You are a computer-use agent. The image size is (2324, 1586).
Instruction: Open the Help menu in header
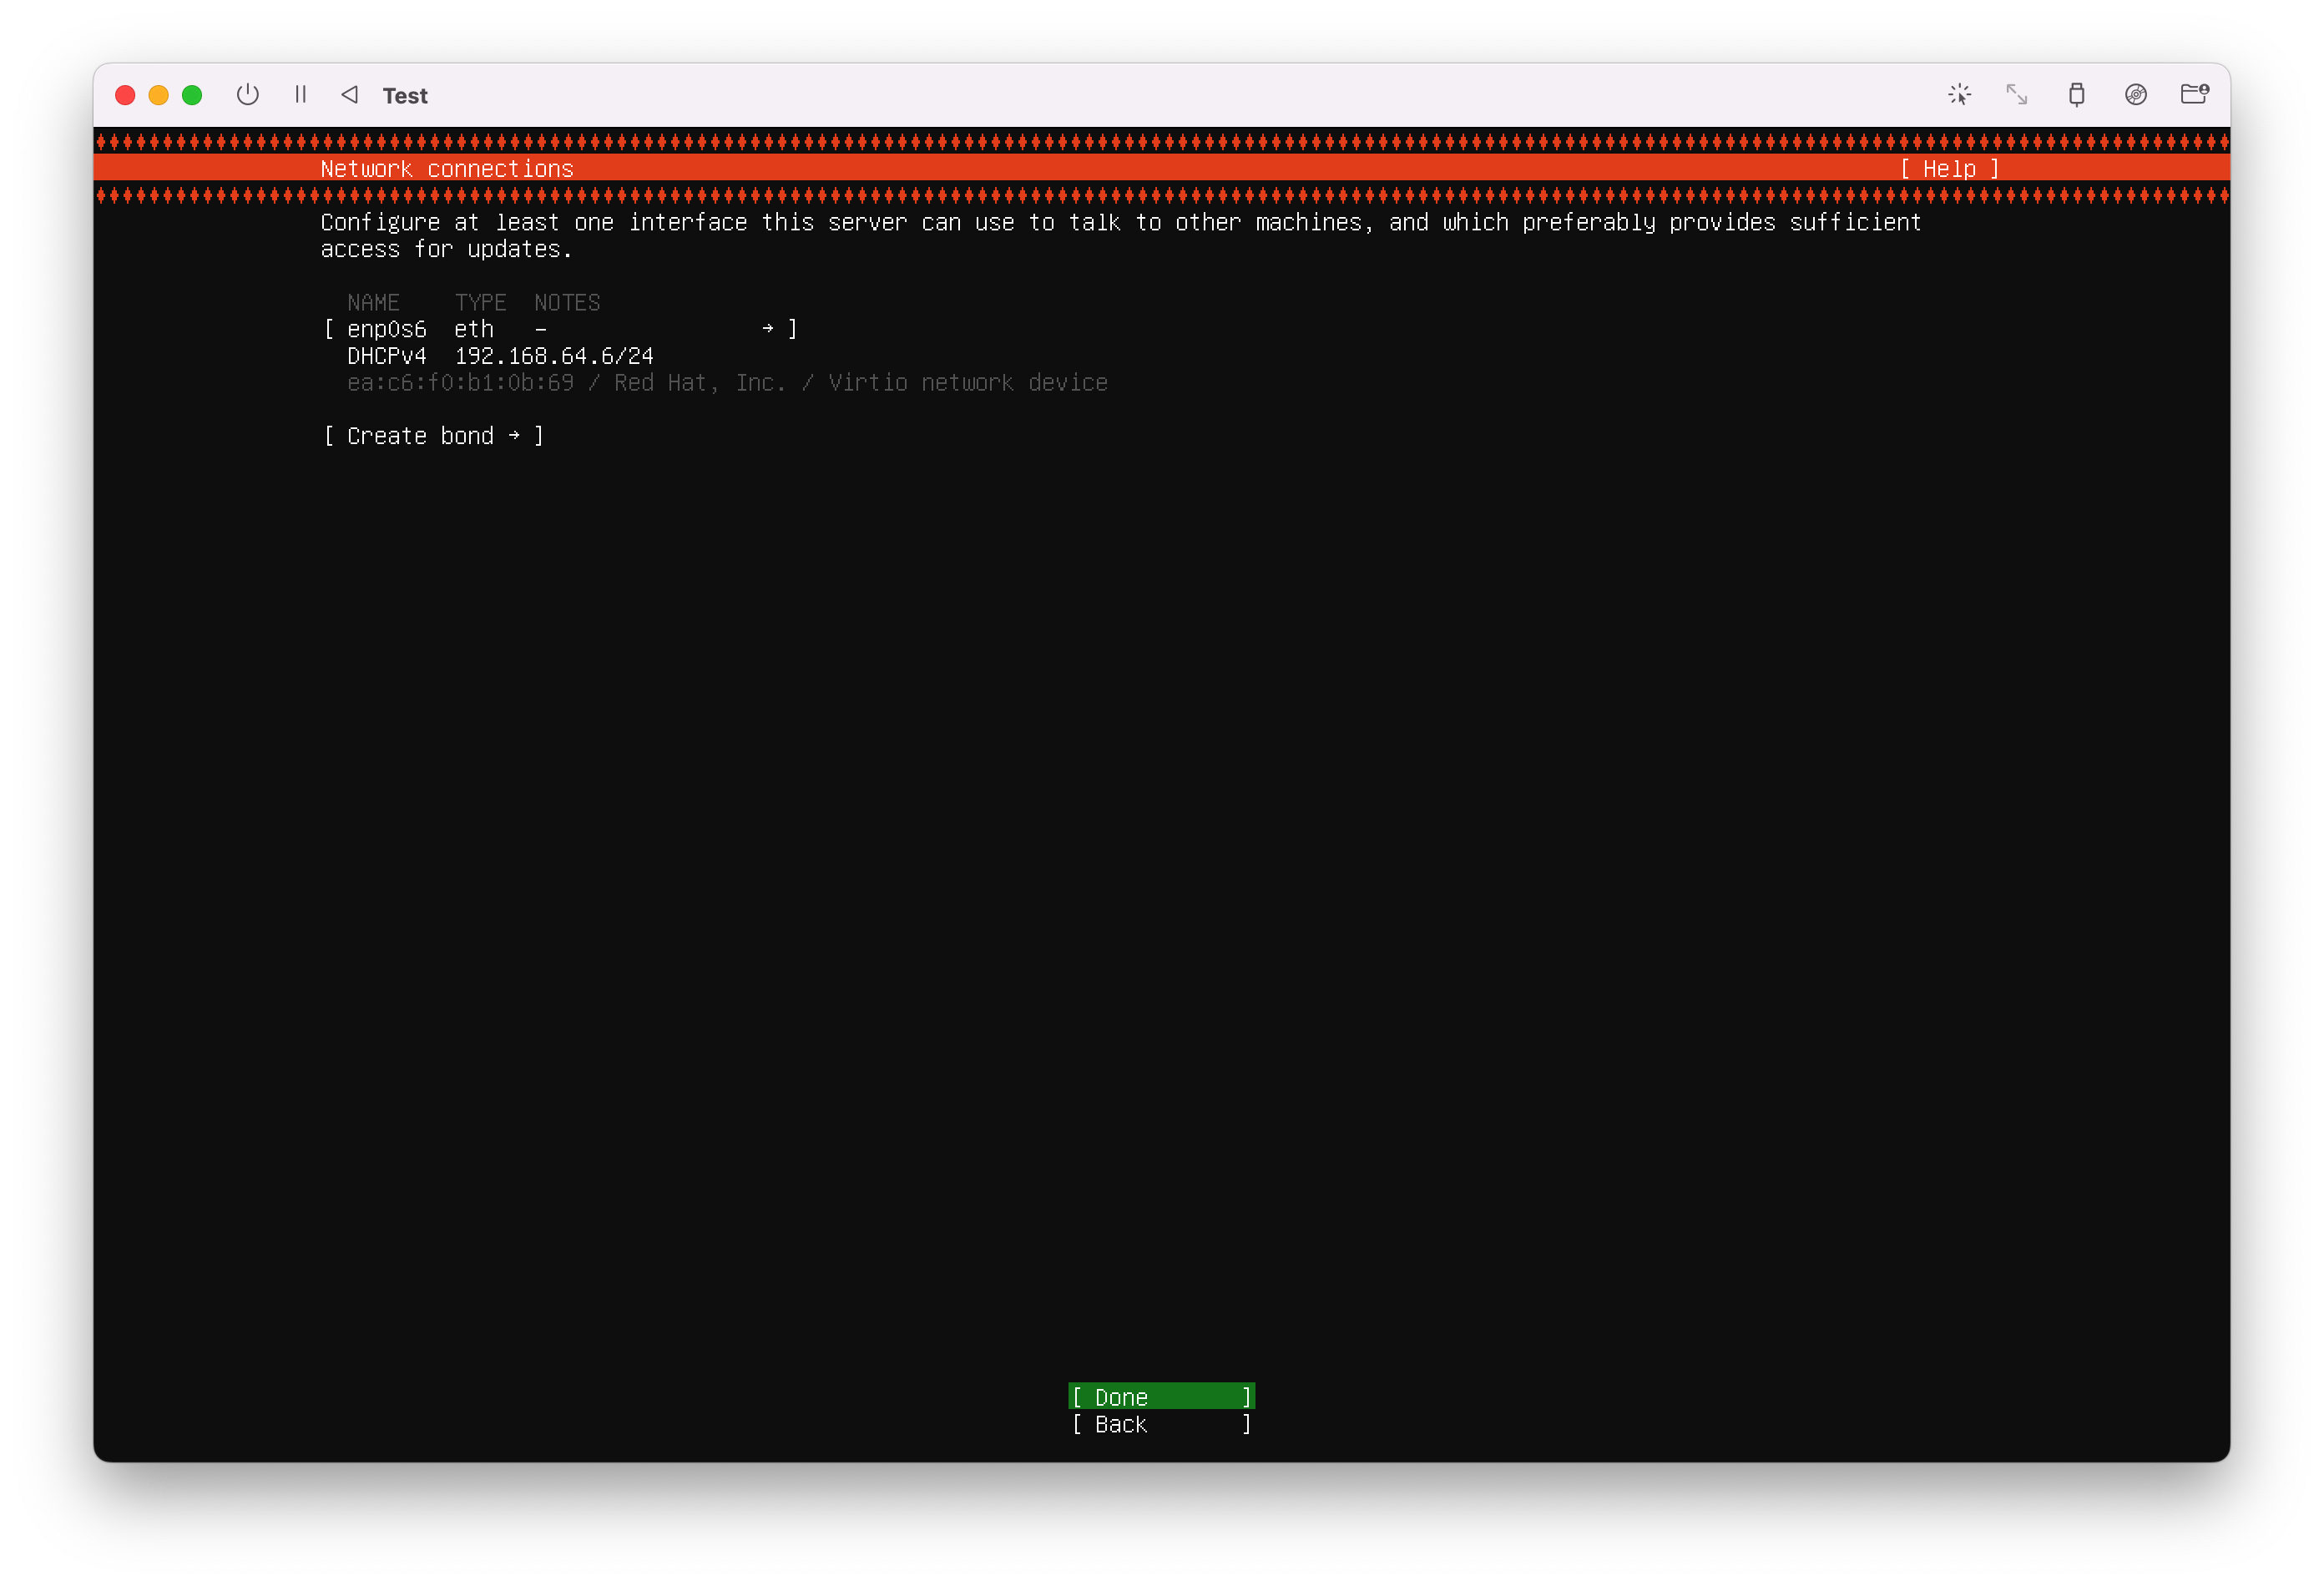point(1948,169)
